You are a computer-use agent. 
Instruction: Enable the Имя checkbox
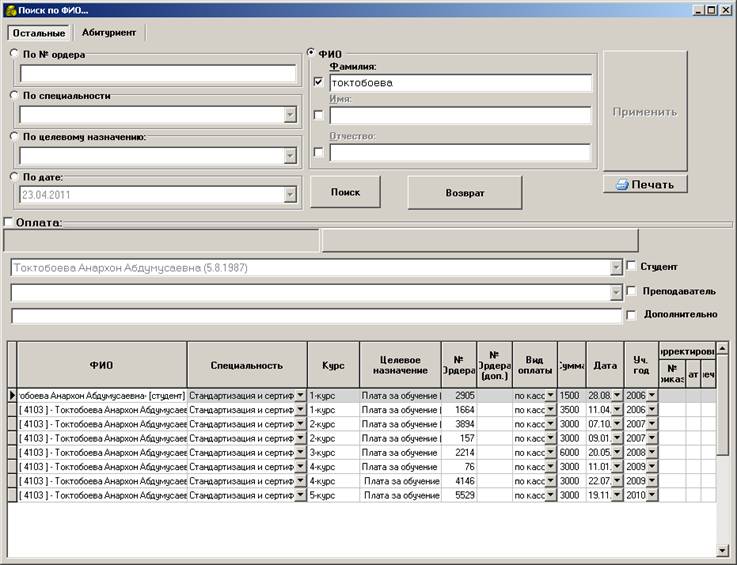(318, 115)
